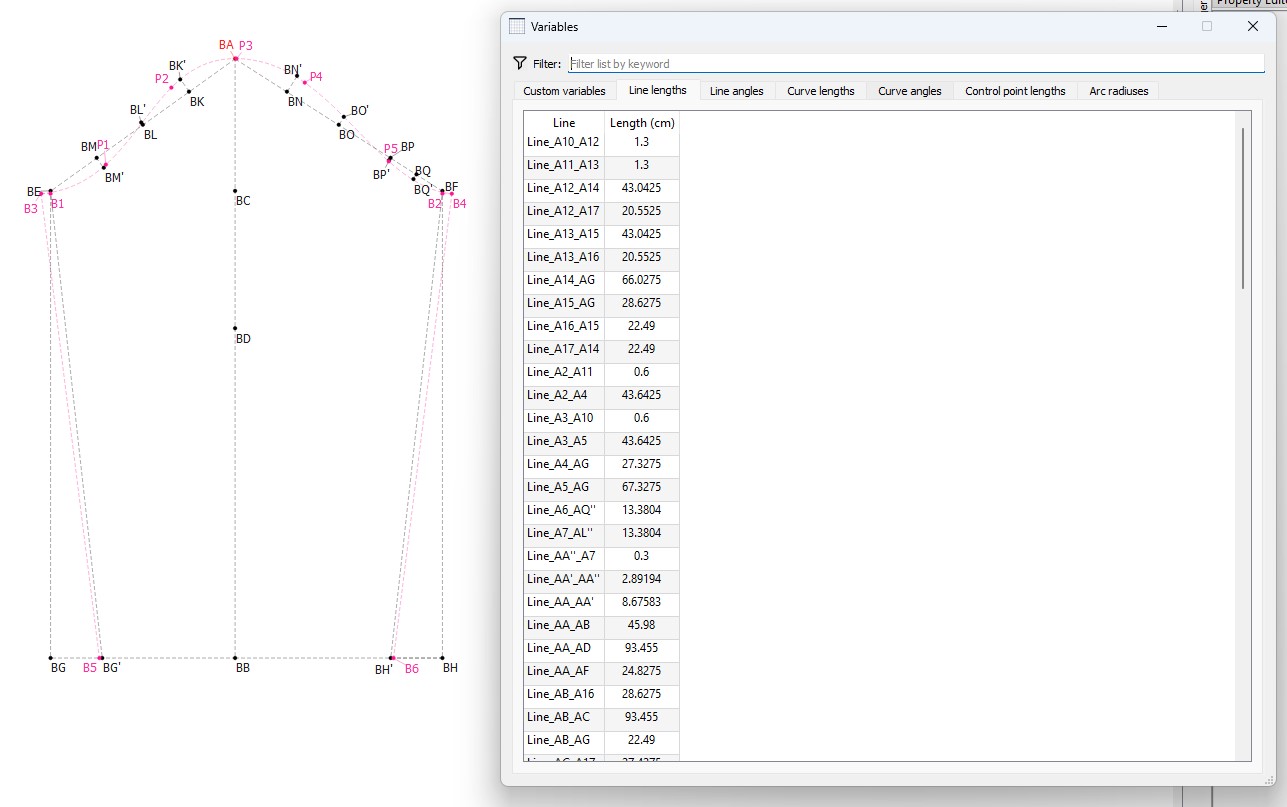This screenshot has height=807, width=1287.
Task: Select the Line_A13_A16 row
Action: tap(601, 257)
